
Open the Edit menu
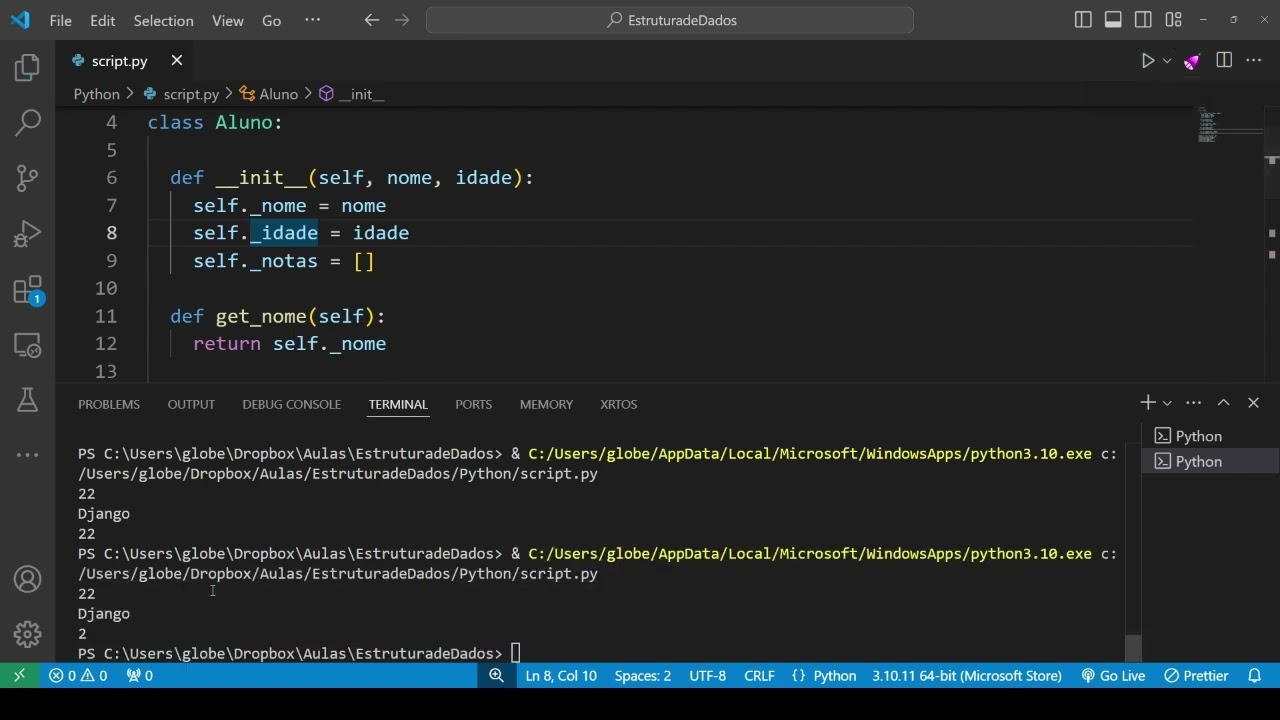tap(102, 20)
